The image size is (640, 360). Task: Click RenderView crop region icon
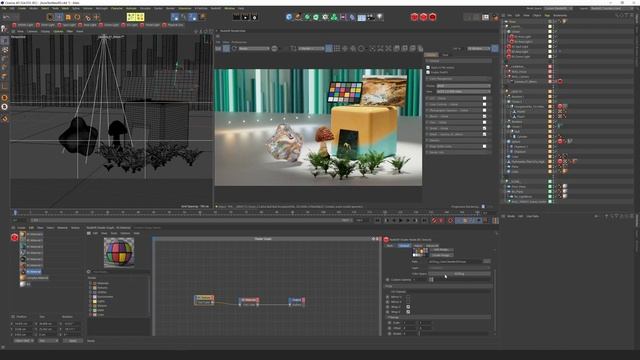293,49
